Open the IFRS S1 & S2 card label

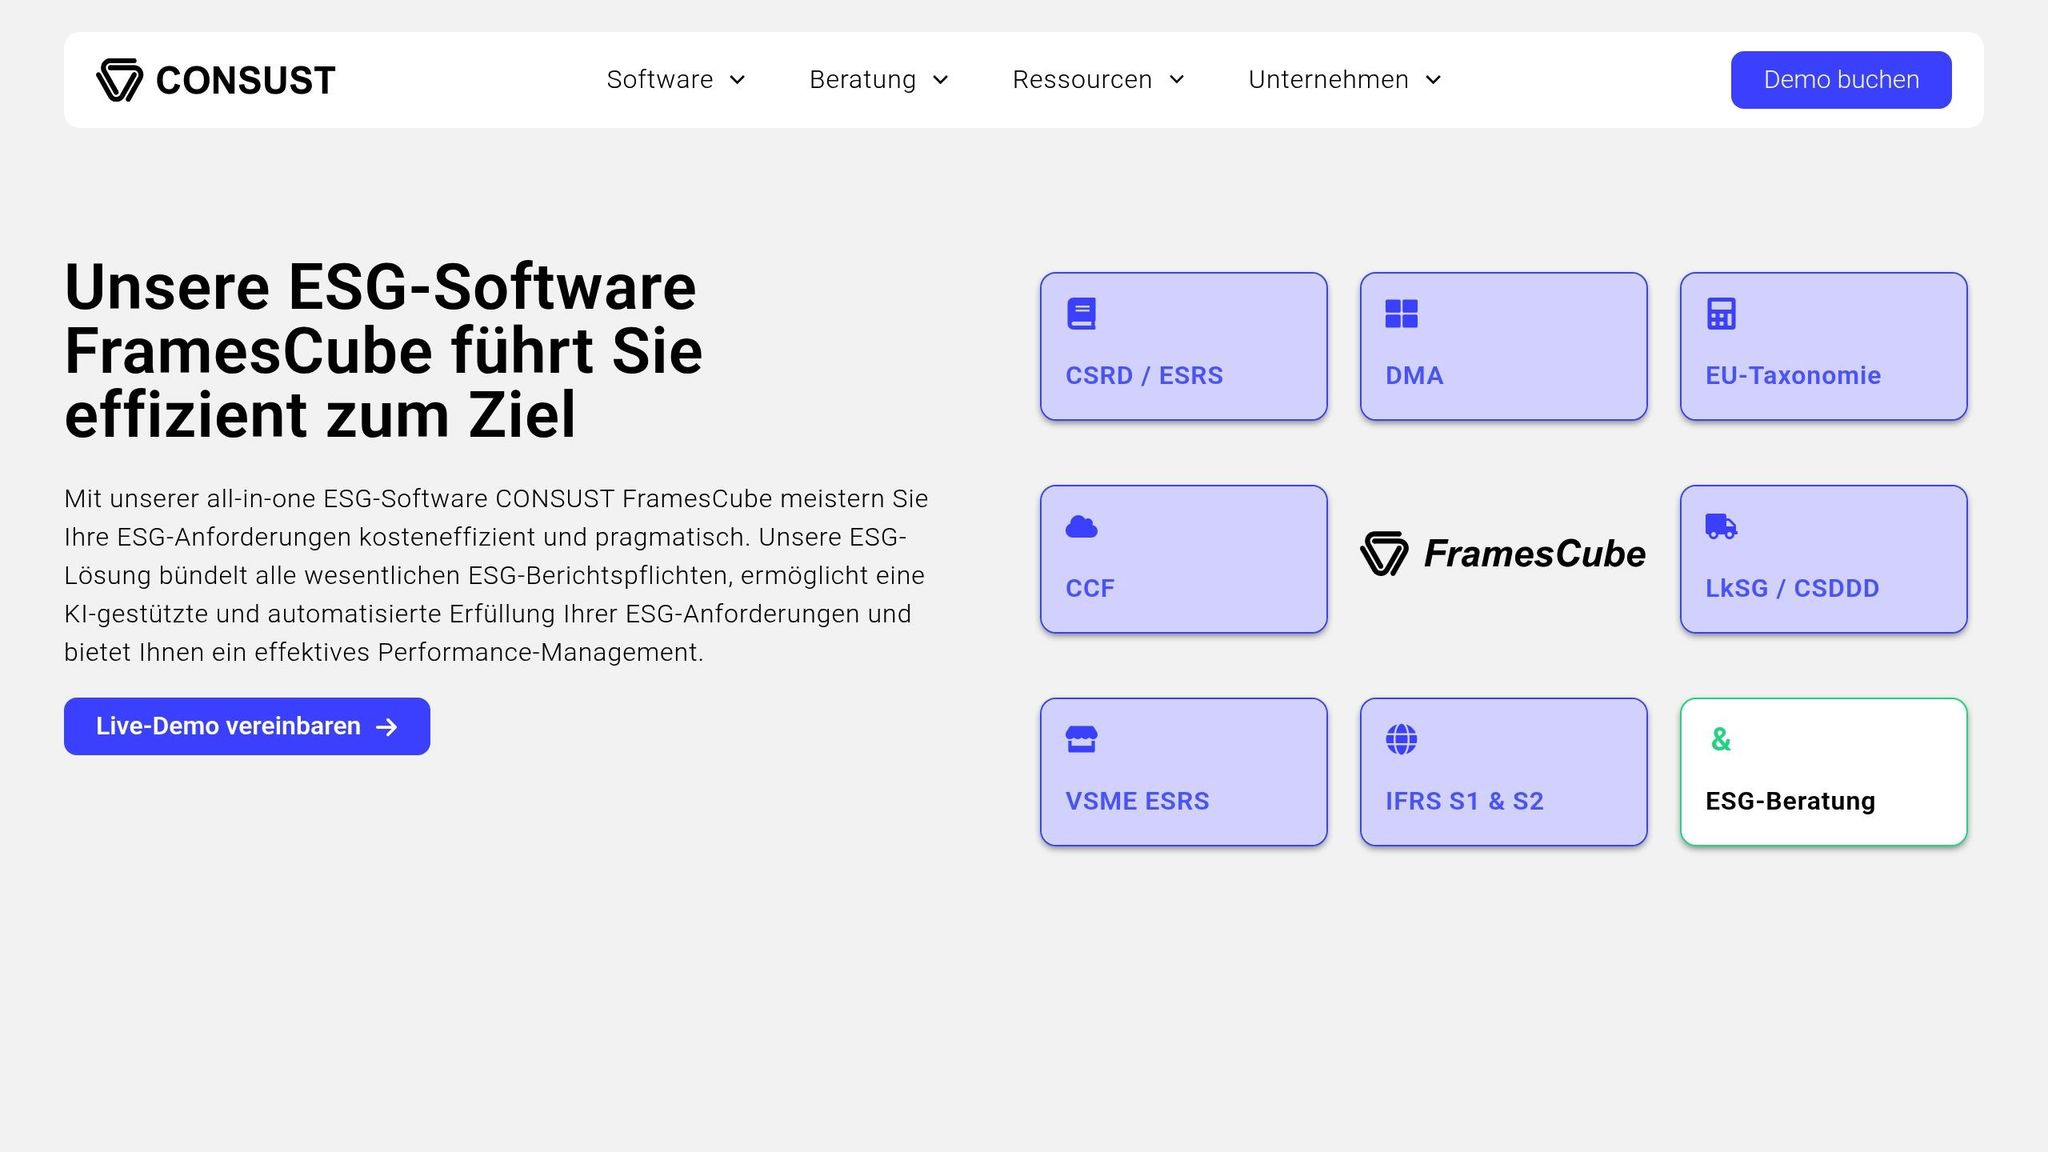click(x=1464, y=801)
